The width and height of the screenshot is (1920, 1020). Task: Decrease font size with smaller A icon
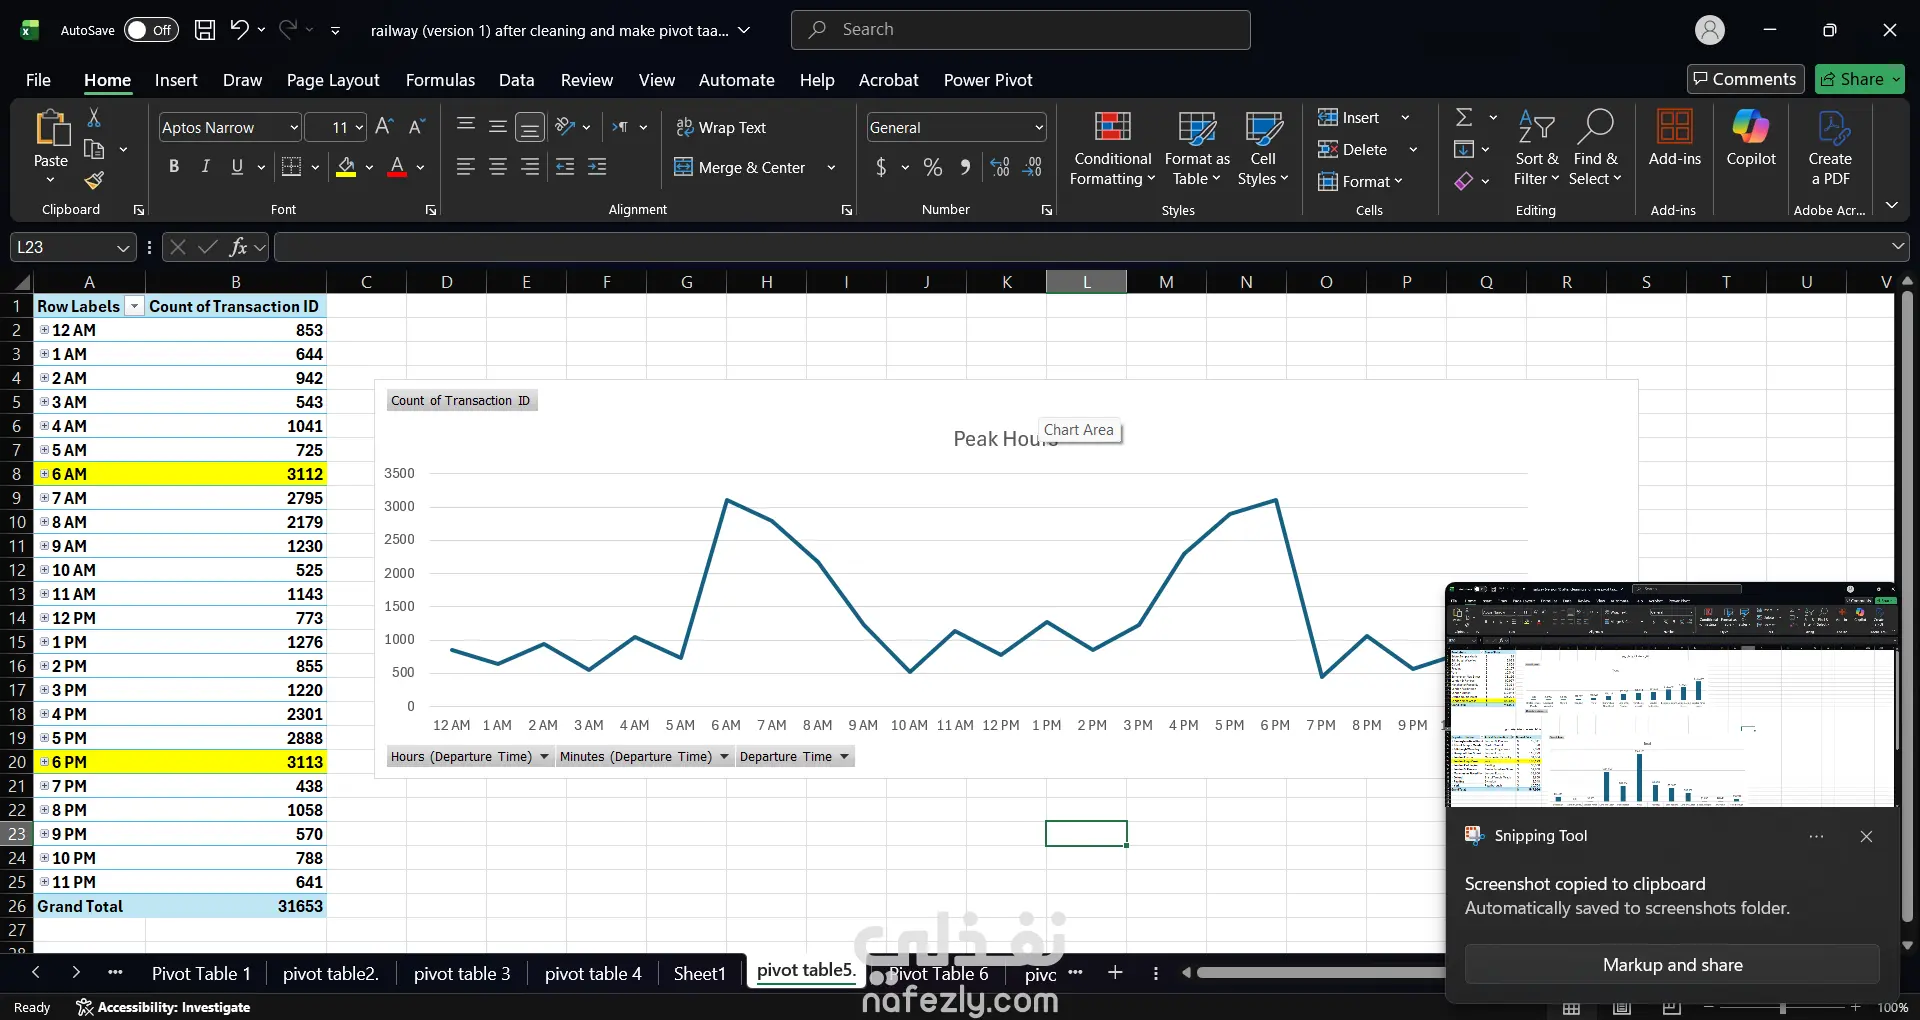click(x=417, y=127)
